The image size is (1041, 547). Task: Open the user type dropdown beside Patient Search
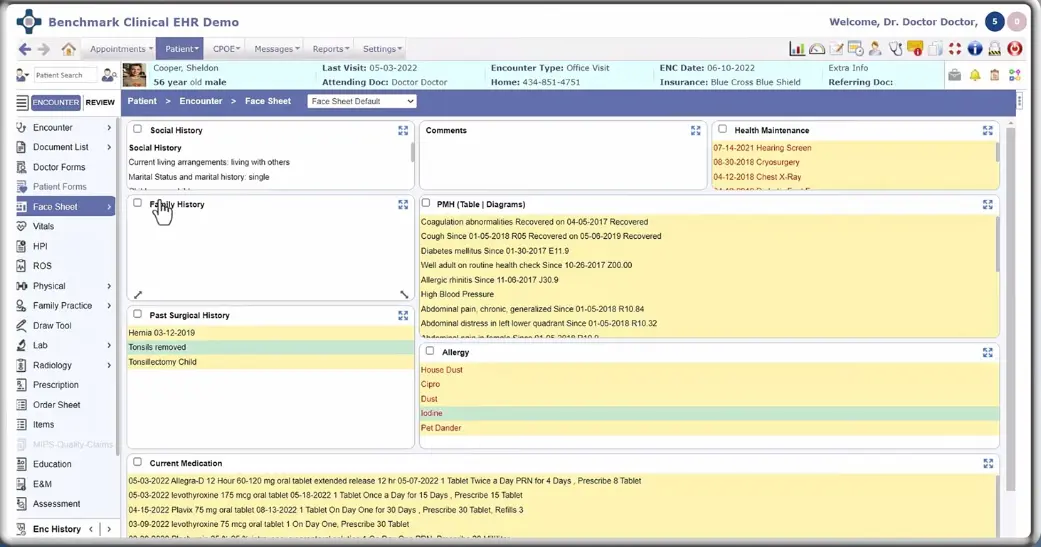[23, 75]
